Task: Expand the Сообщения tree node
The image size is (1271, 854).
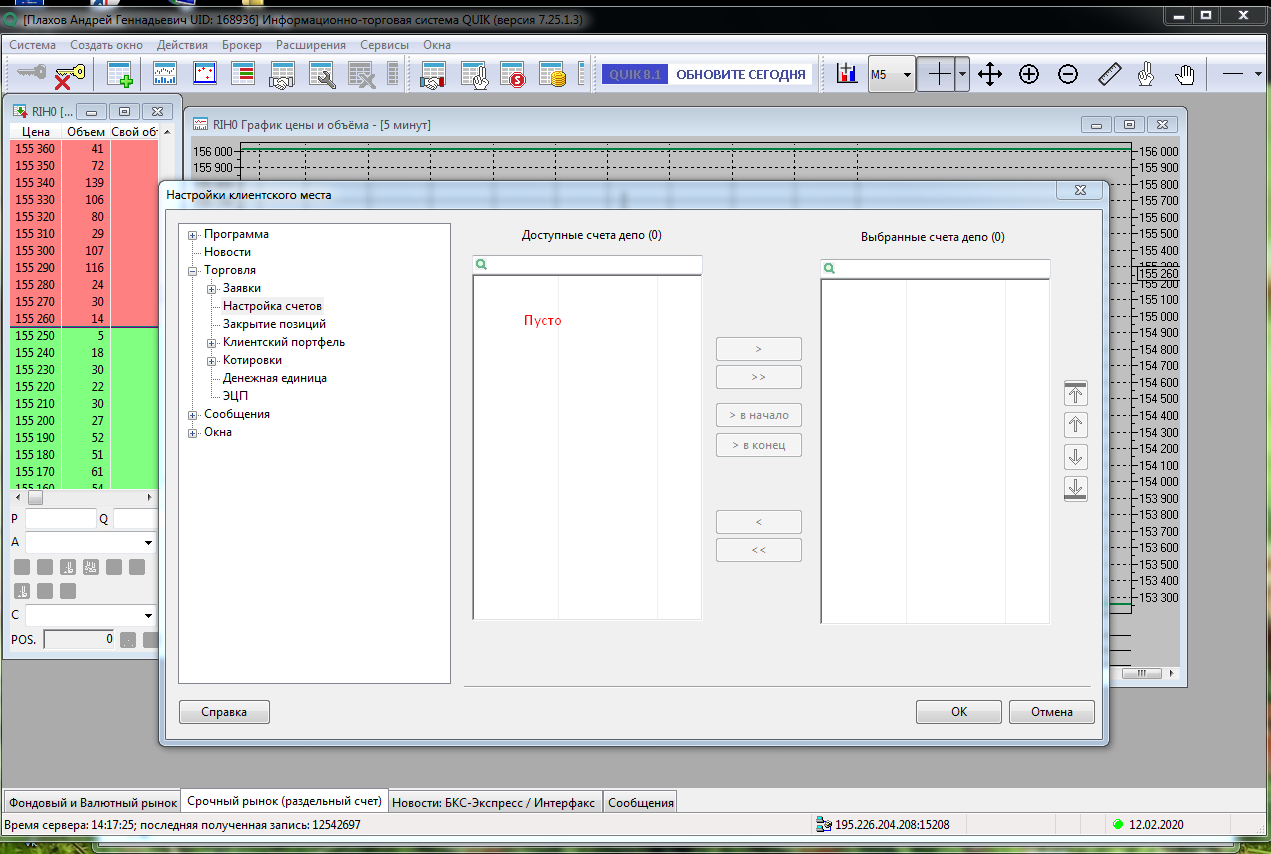Action: (x=193, y=415)
